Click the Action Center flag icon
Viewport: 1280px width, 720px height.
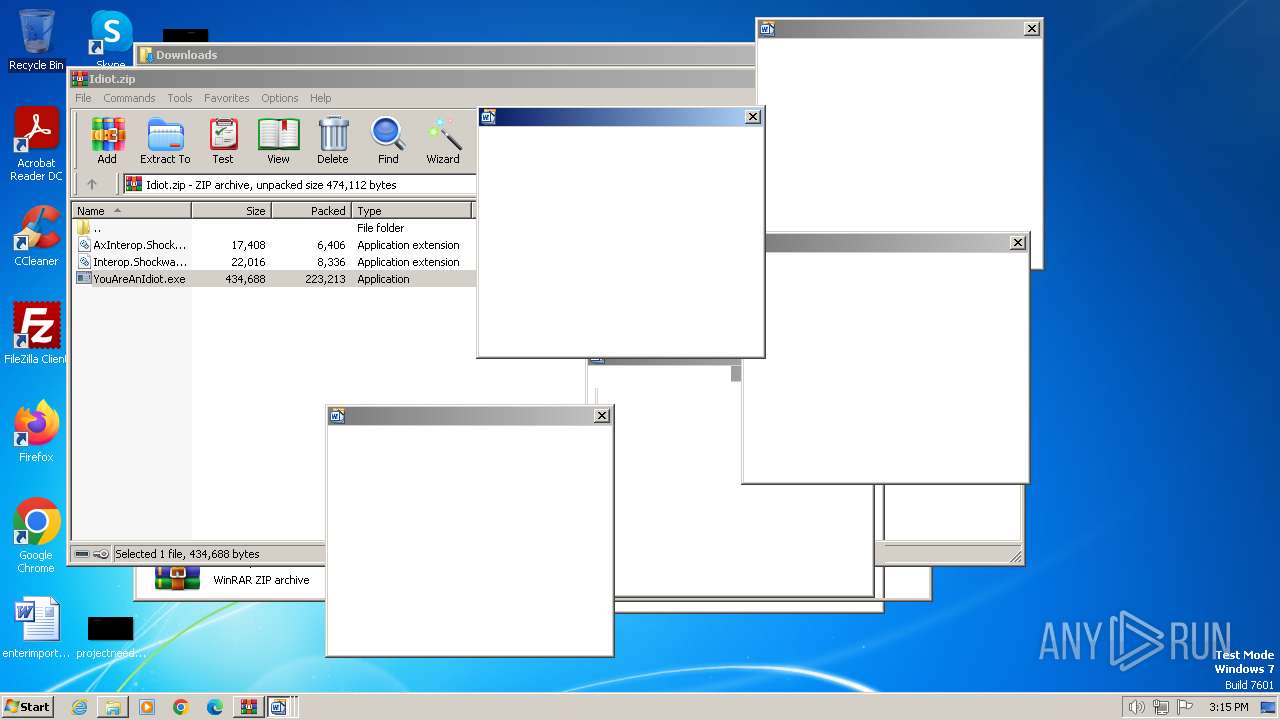1185,707
